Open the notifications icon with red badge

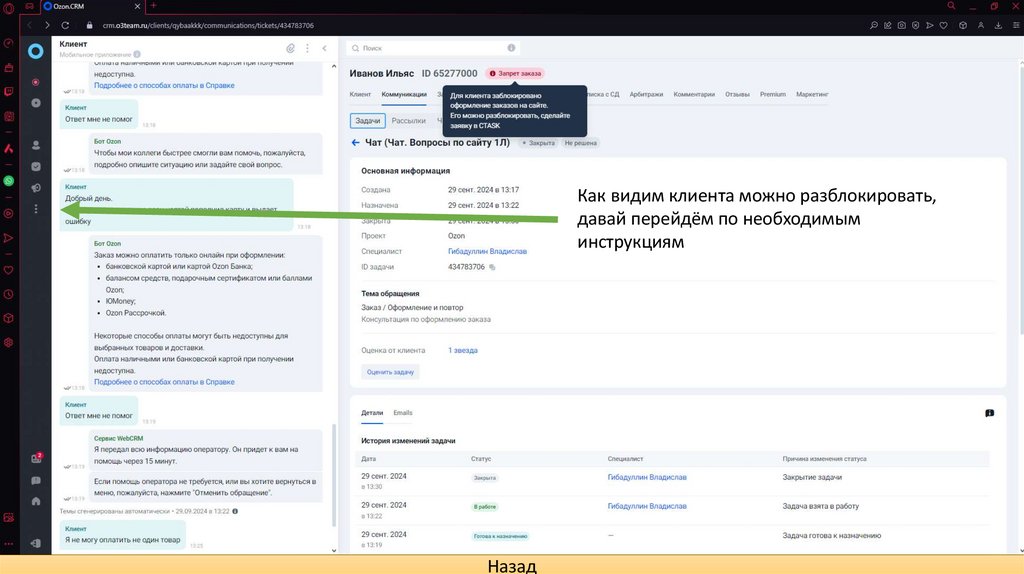click(x=36, y=458)
